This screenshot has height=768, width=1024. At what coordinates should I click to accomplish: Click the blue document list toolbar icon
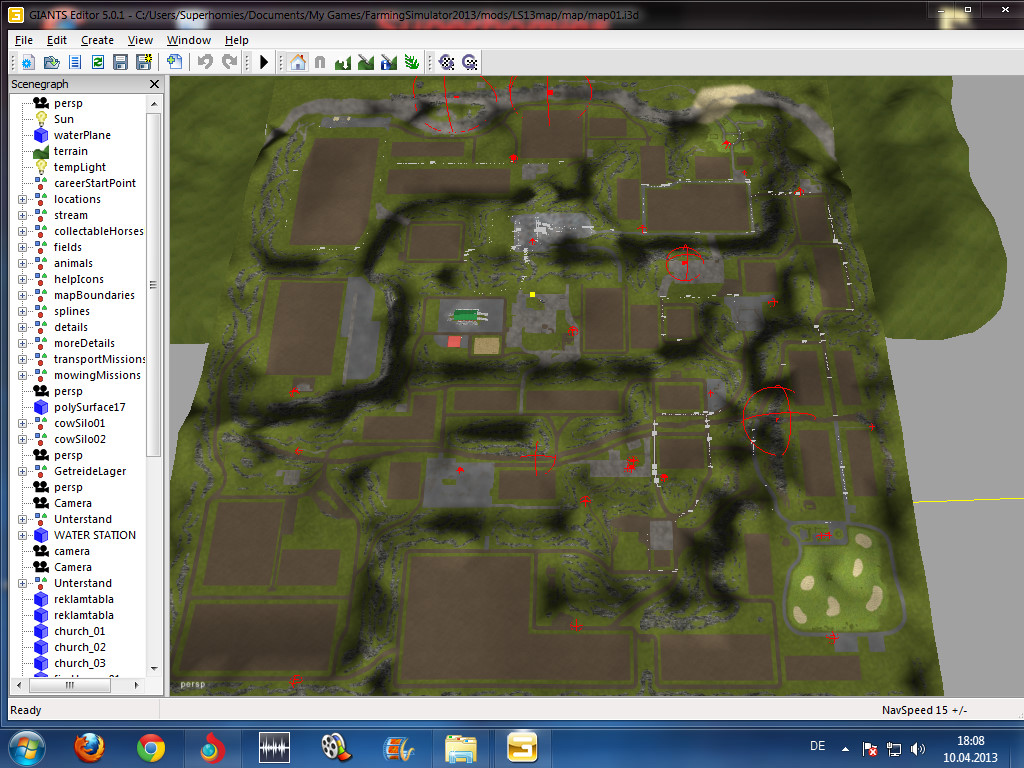pyautogui.click(x=74, y=63)
